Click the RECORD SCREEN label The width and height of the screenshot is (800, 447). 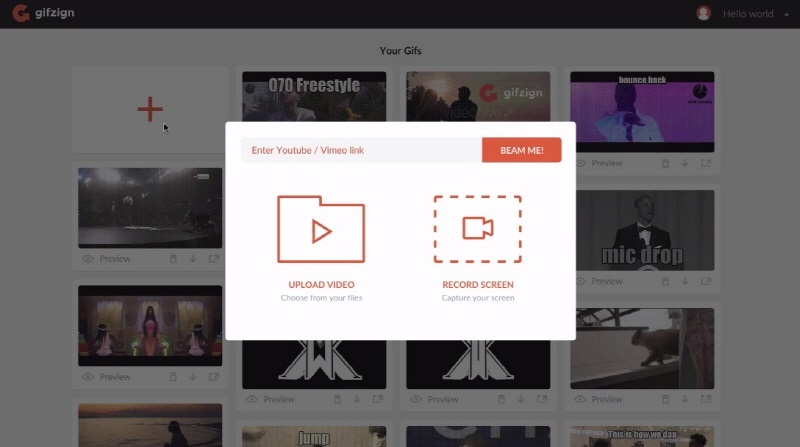pyautogui.click(x=478, y=285)
